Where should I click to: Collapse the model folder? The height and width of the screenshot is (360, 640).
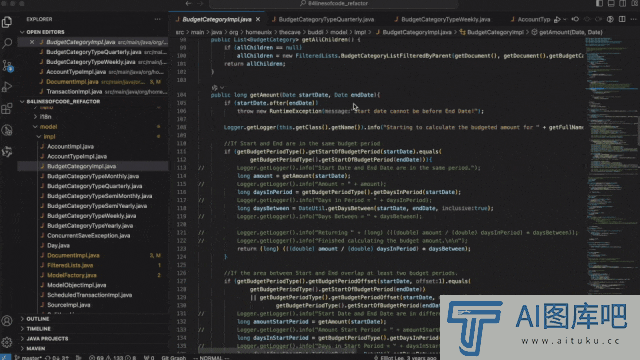35,127
